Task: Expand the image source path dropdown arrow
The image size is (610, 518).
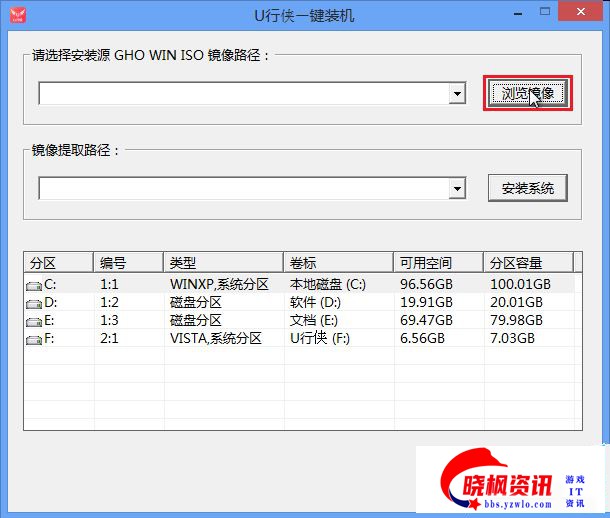Action: [457, 94]
